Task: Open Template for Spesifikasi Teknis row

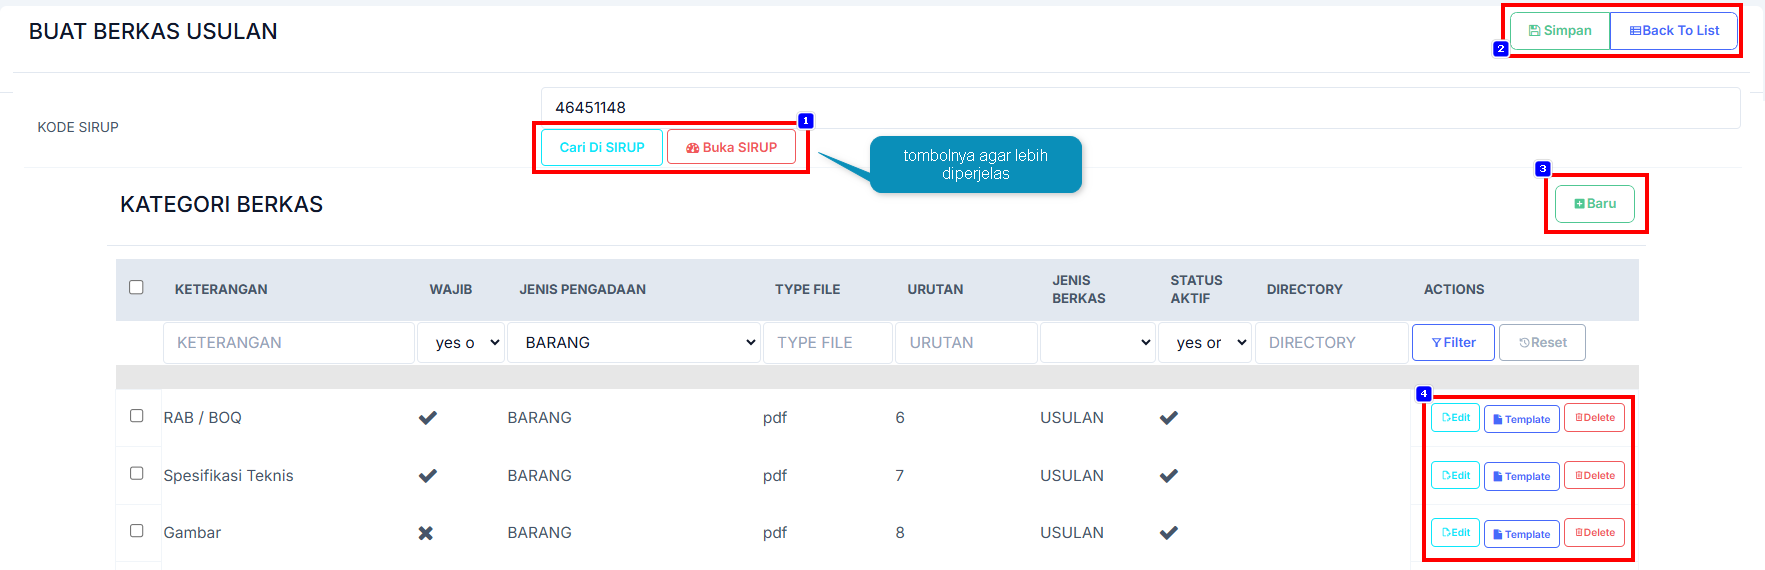Action: (x=1521, y=476)
